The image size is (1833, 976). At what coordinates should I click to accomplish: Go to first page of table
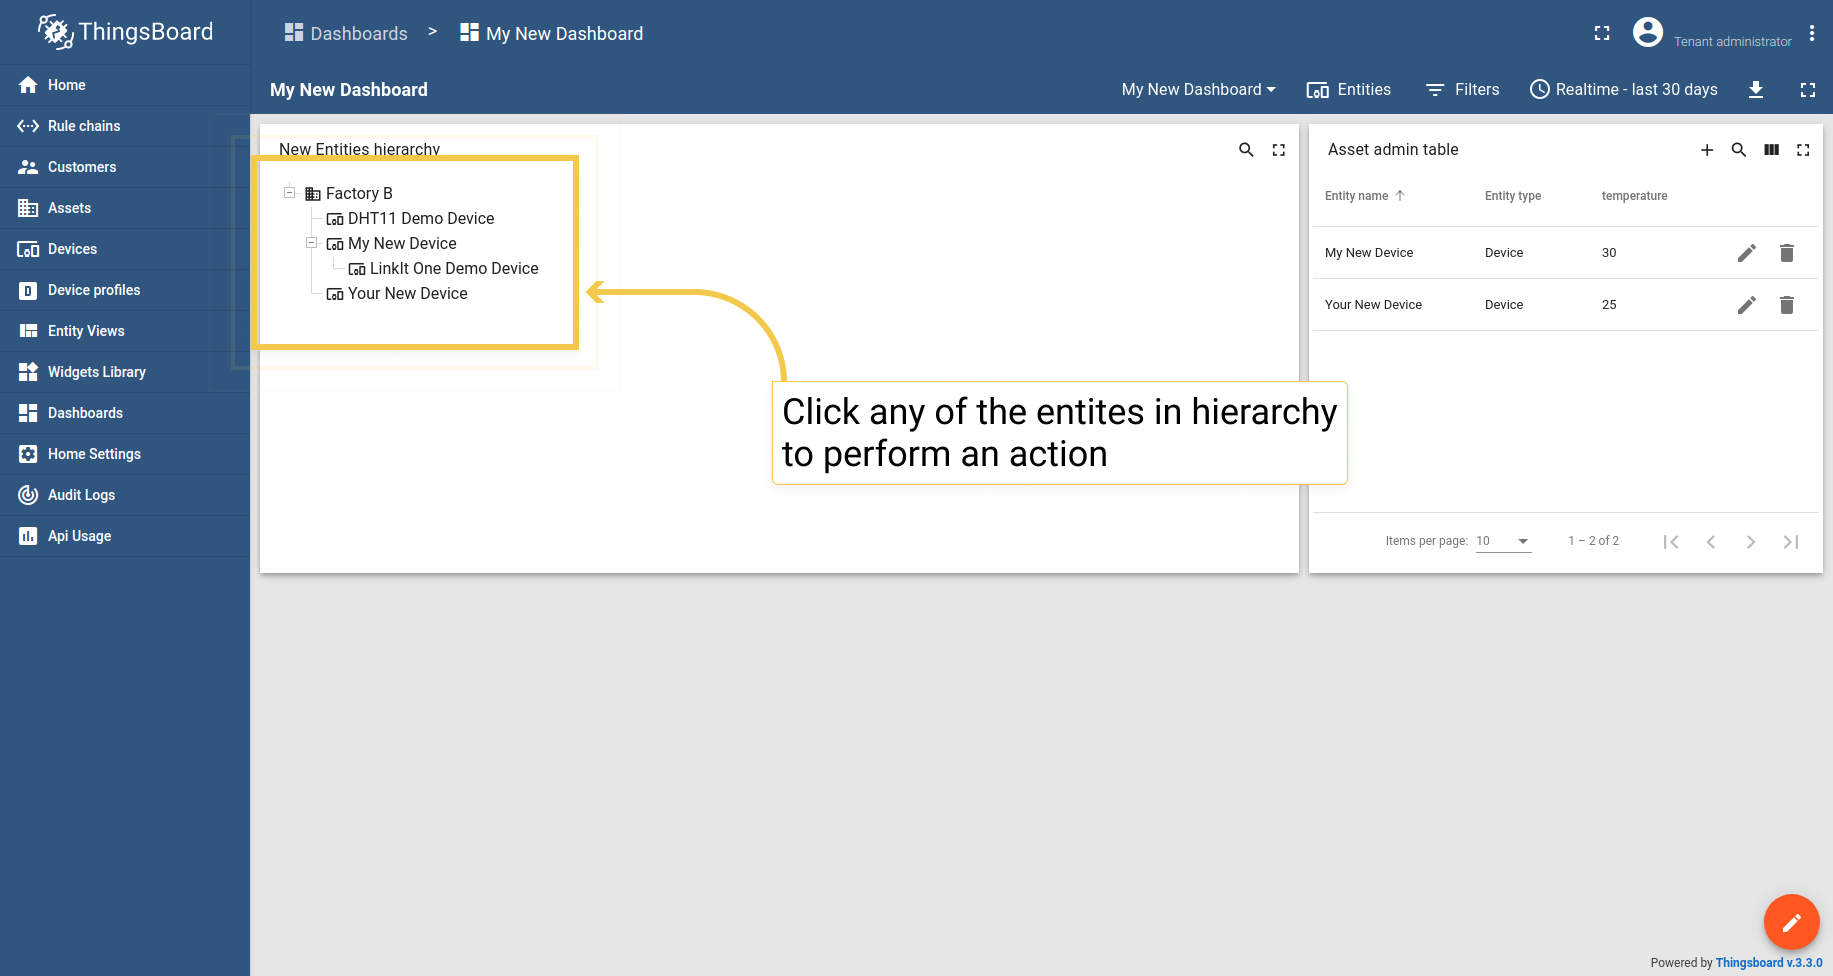pyautogui.click(x=1671, y=542)
